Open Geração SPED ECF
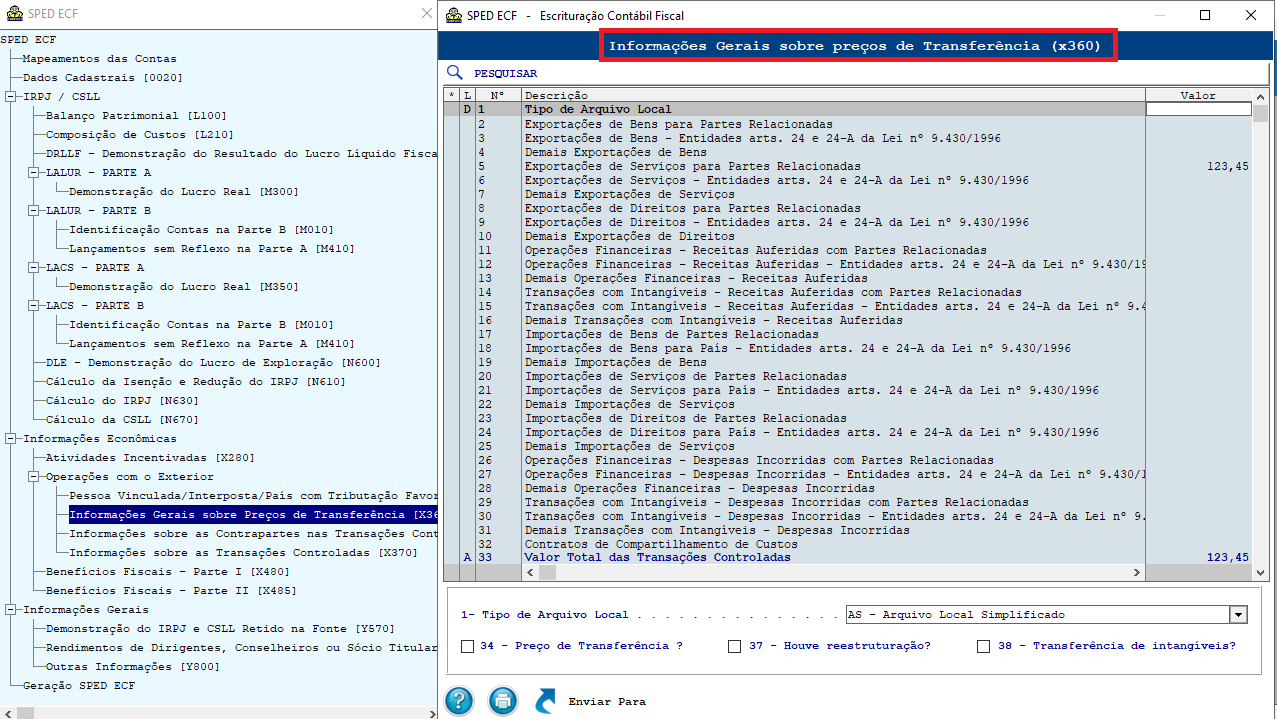 [78, 686]
